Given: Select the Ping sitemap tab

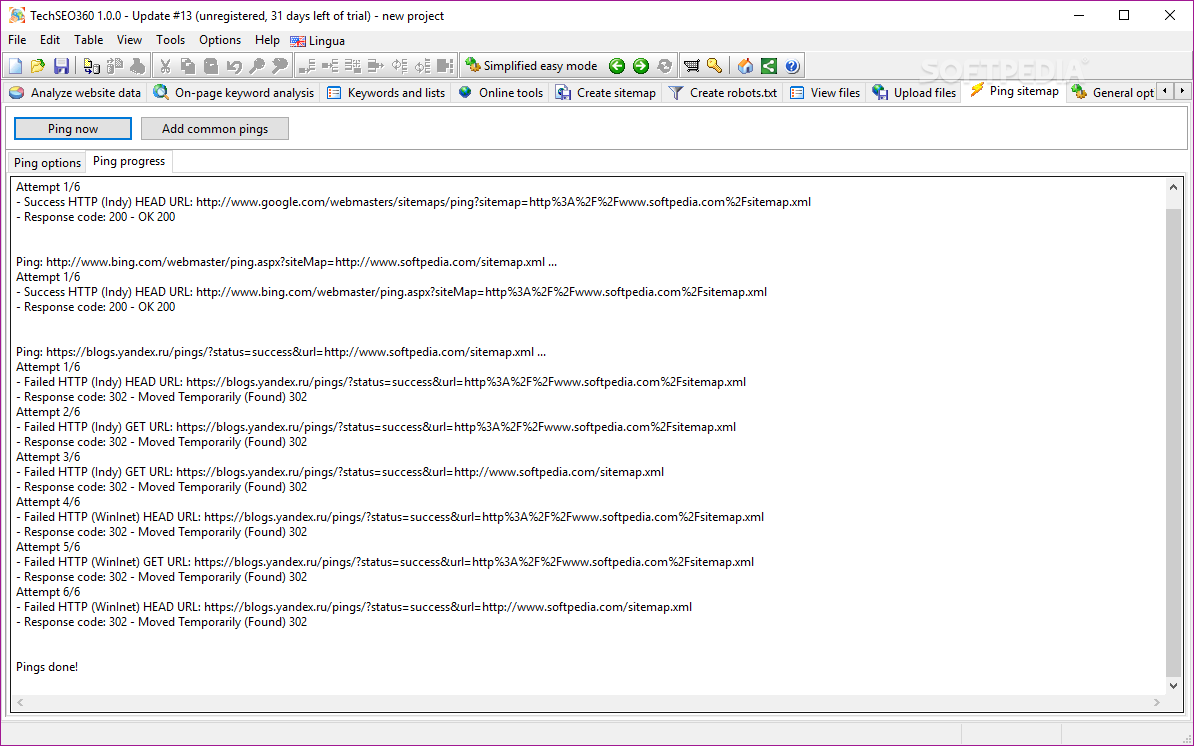Looking at the screenshot, I should pos(1014,91).
